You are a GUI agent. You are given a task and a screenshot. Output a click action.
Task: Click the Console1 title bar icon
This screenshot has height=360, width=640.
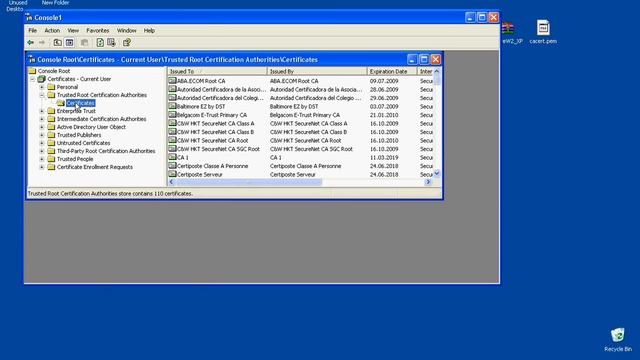29,18
